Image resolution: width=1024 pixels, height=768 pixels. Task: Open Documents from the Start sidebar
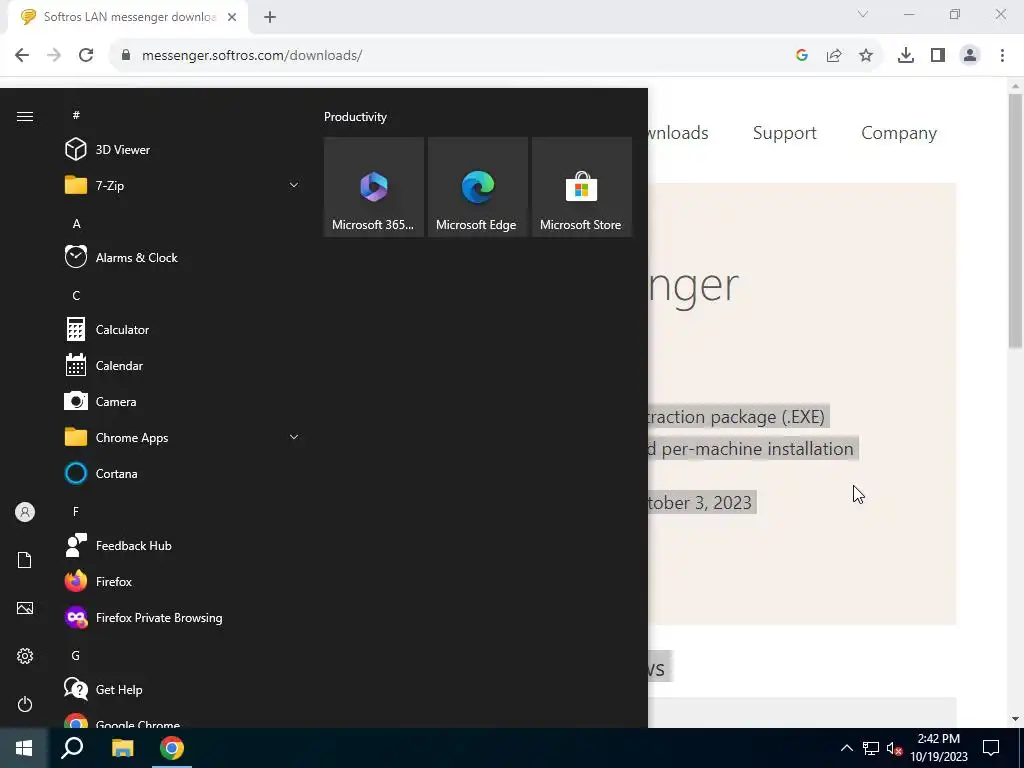tap(25, 560)
